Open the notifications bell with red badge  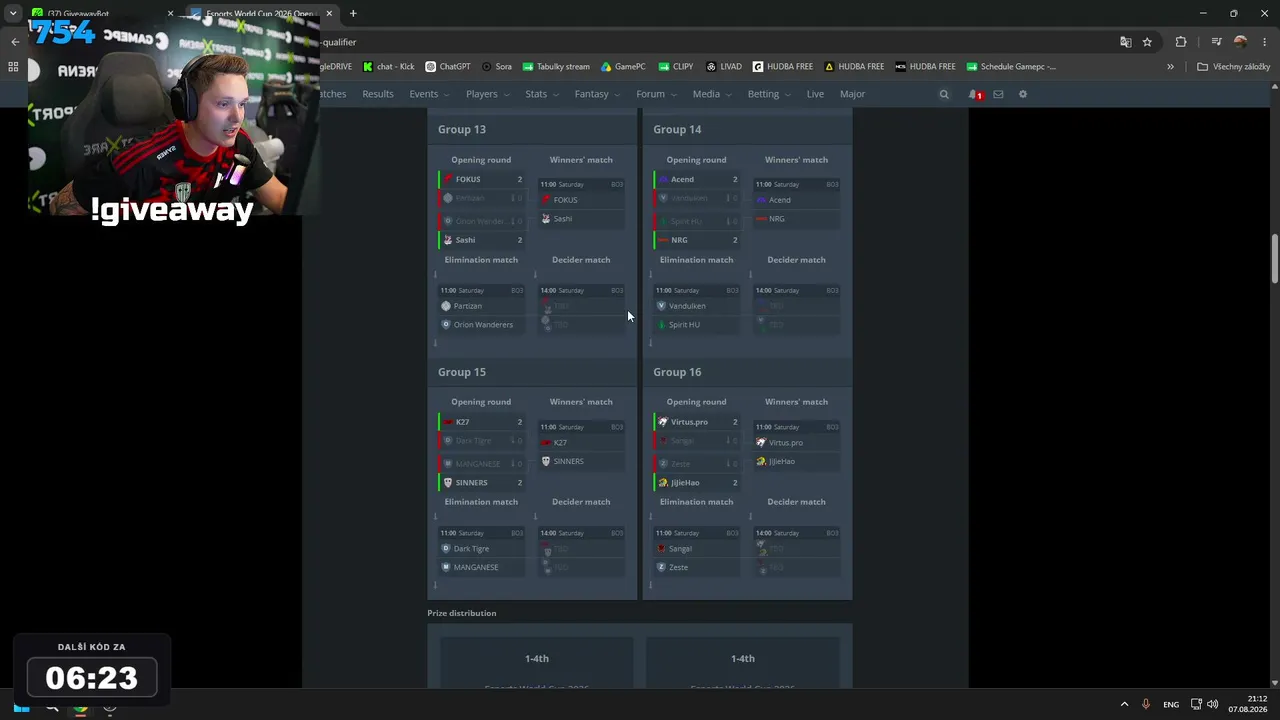point(974,94)
